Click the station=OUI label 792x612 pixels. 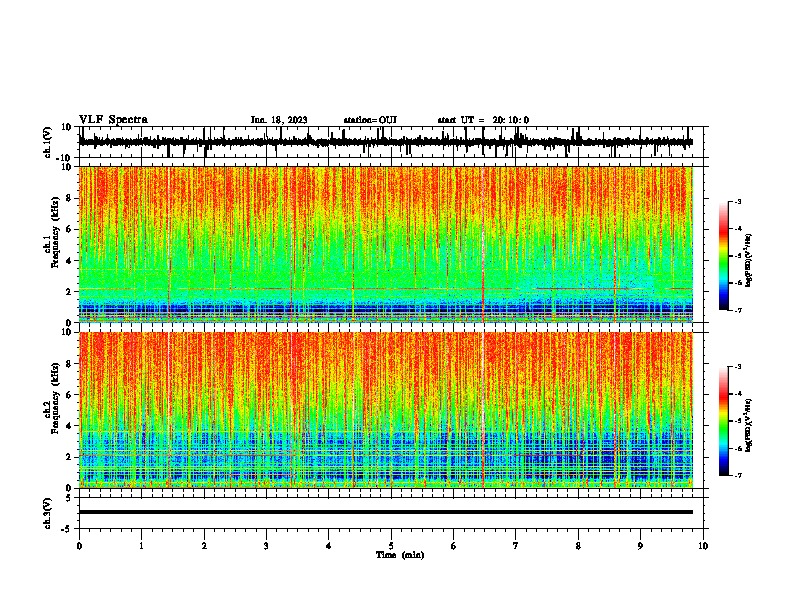coord(370,120)
